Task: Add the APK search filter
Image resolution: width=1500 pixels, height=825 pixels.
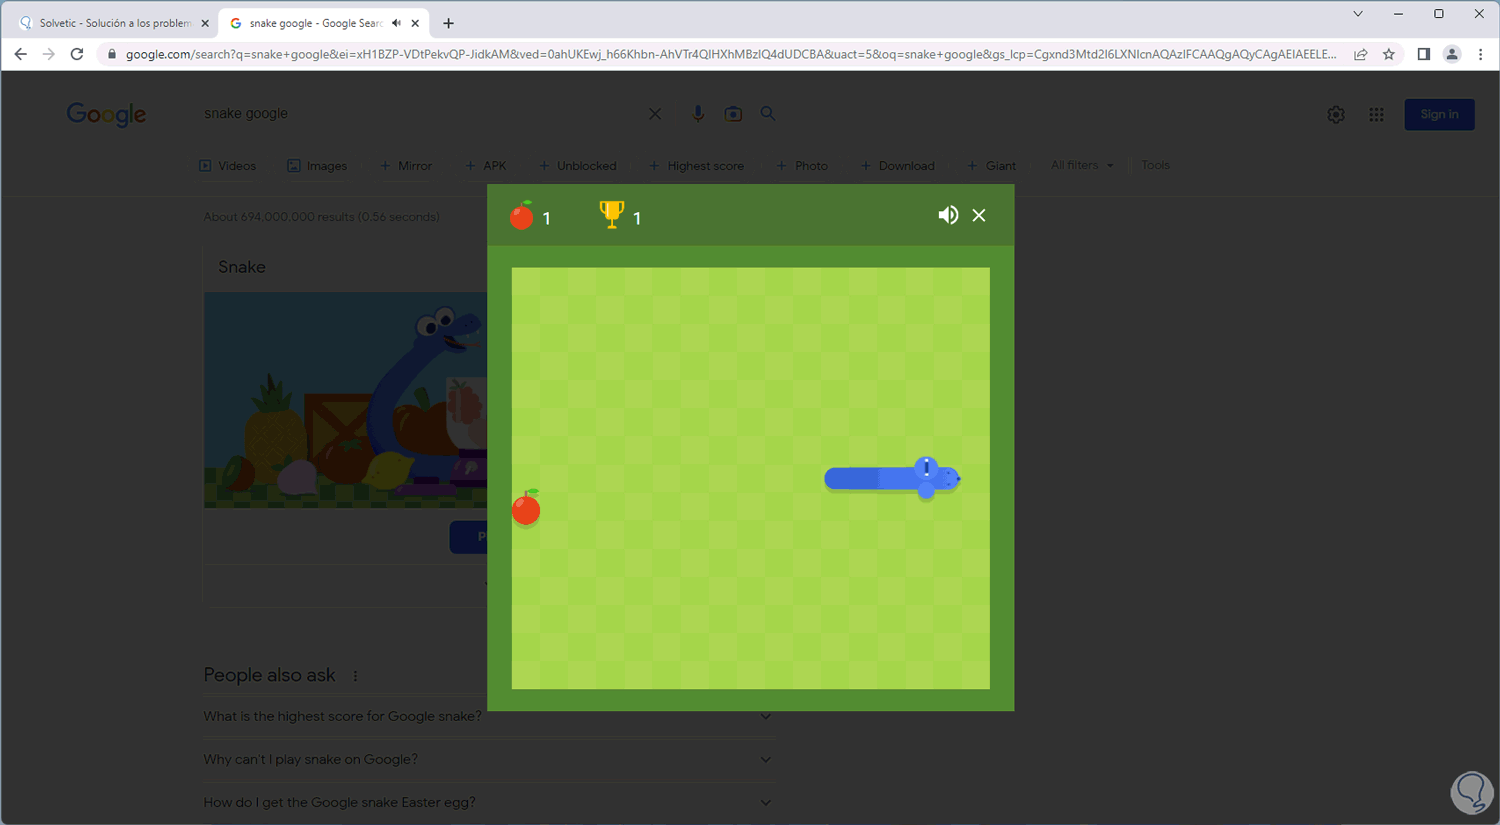Action: coord(486,166)
